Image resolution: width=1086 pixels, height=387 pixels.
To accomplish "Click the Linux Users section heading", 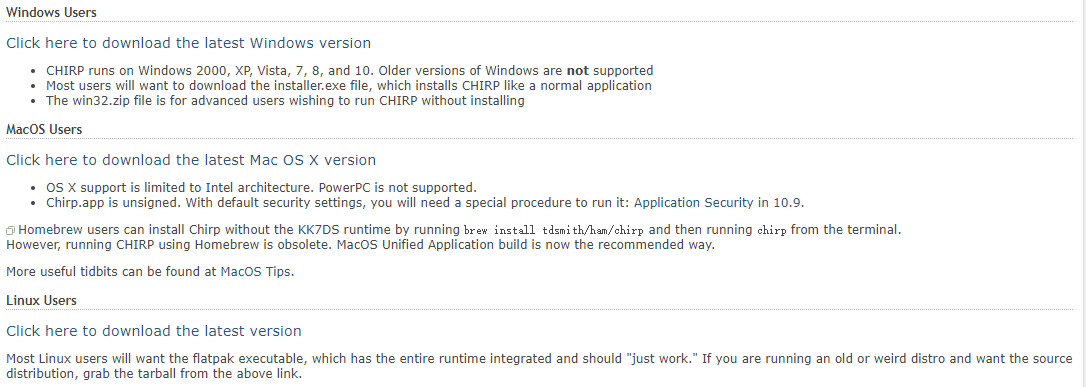I will tap(42, 300).
